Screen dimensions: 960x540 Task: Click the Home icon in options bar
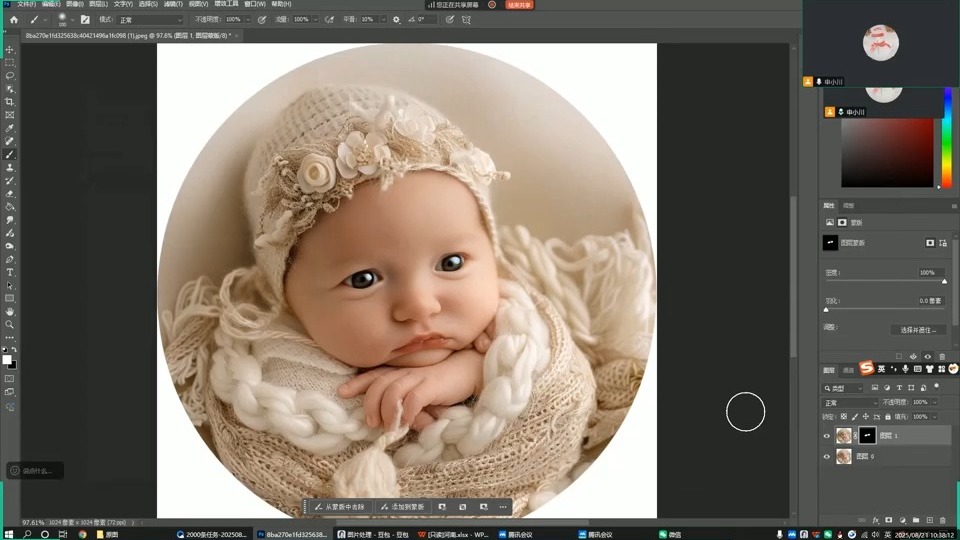(x=14, y=20)
